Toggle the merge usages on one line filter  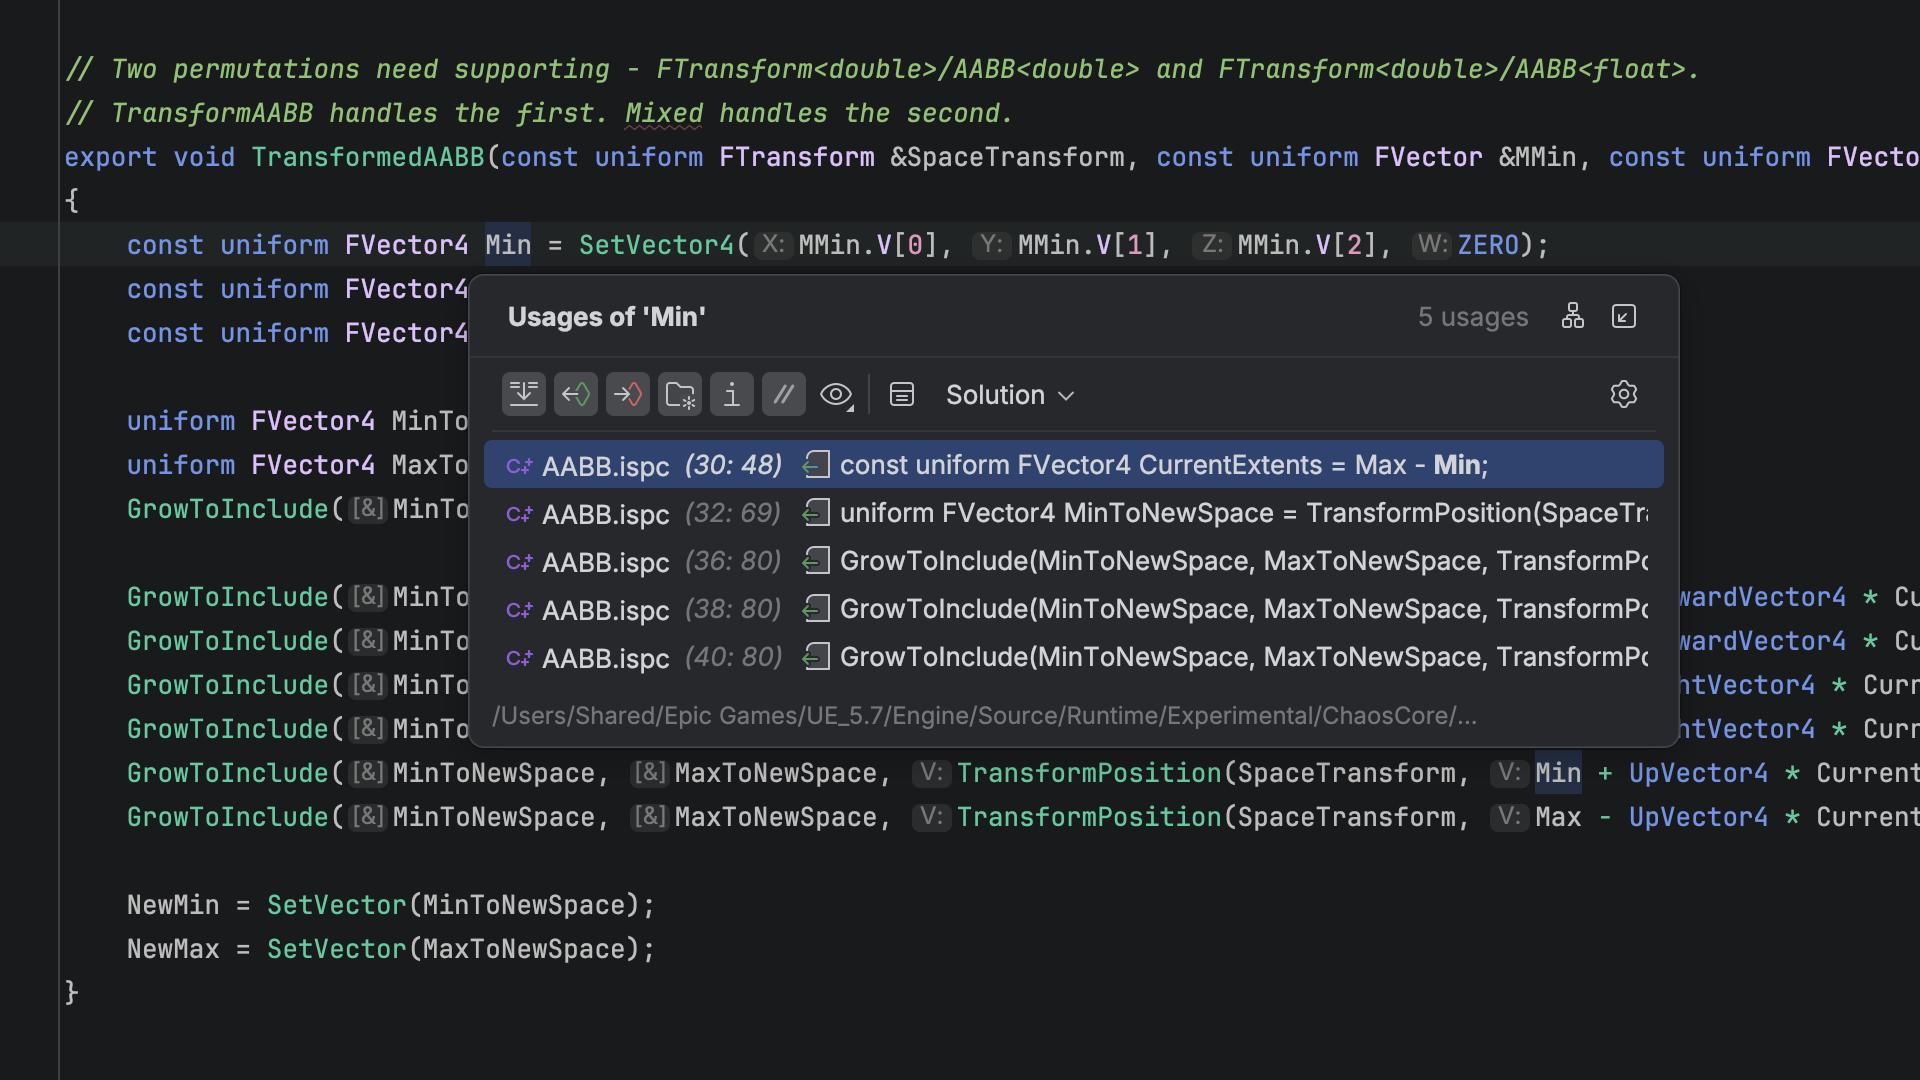click(x=524, y=395)
